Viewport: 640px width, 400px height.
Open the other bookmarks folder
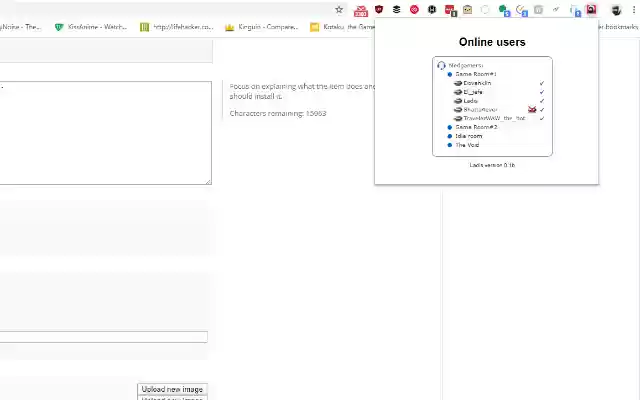pyautogui.click(x=619, y=27)
